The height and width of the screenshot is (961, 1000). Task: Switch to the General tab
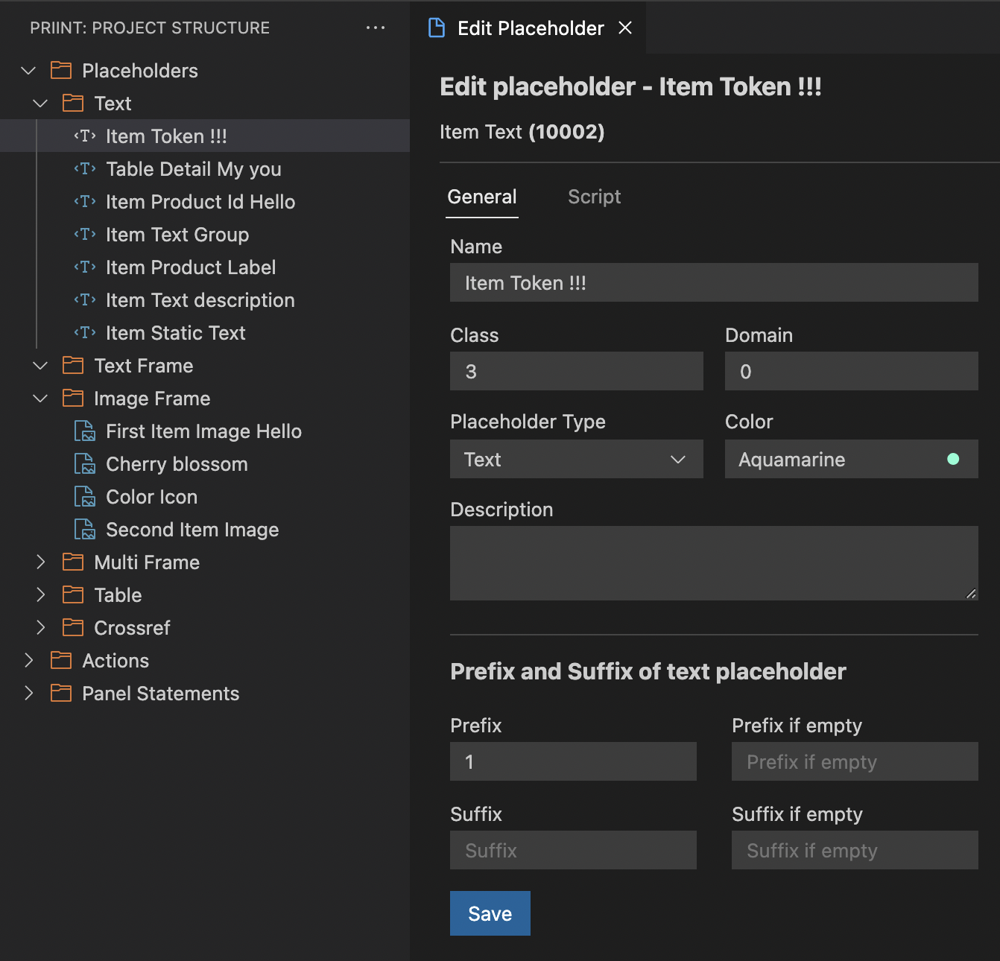click(x=482, y=196)
